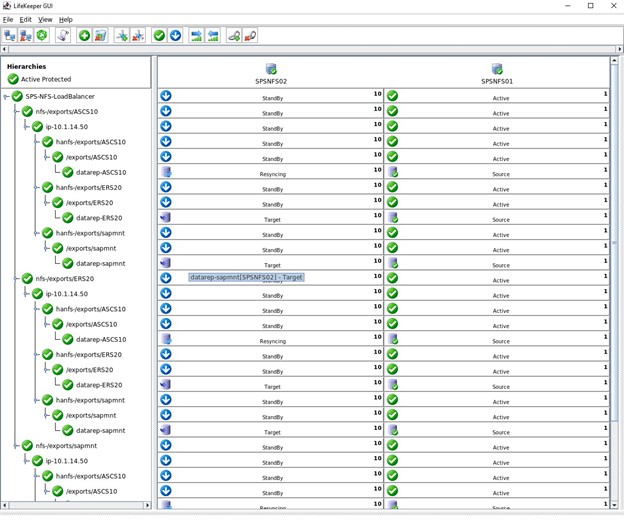The height and width of the screenshot is (524, 624).
Task: Click SPSNFS01 Active icon on SPS-NFS-LoadBalancer row
Action: click(392, 95)
